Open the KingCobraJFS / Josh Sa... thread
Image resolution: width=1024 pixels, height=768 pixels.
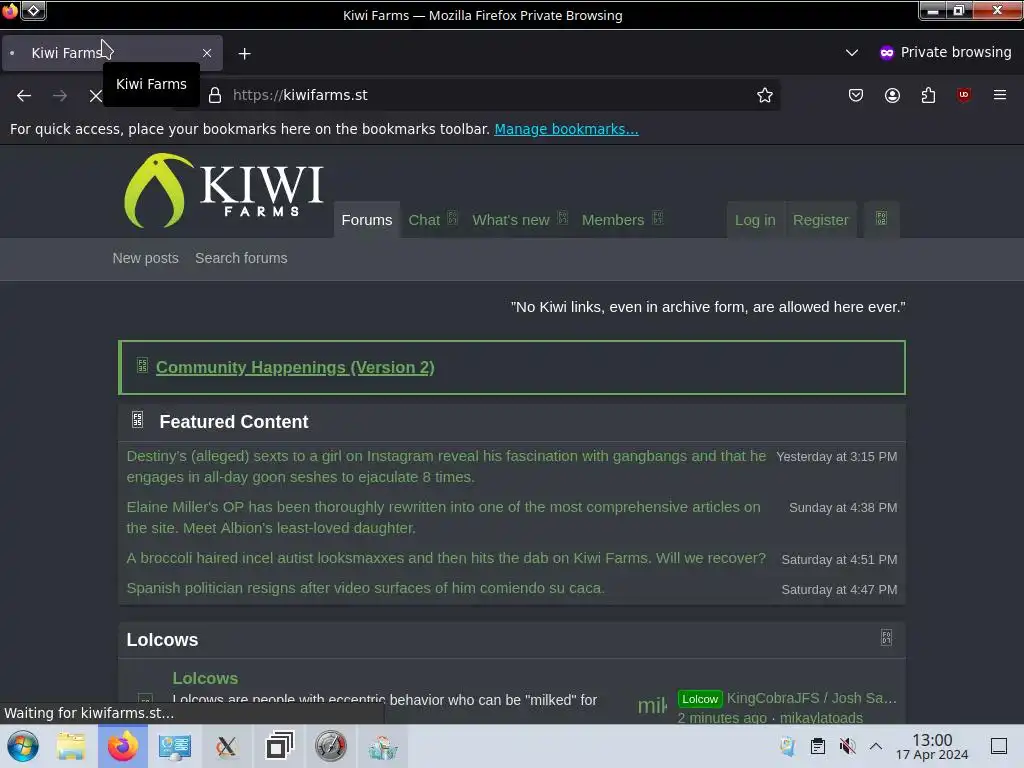812,698
